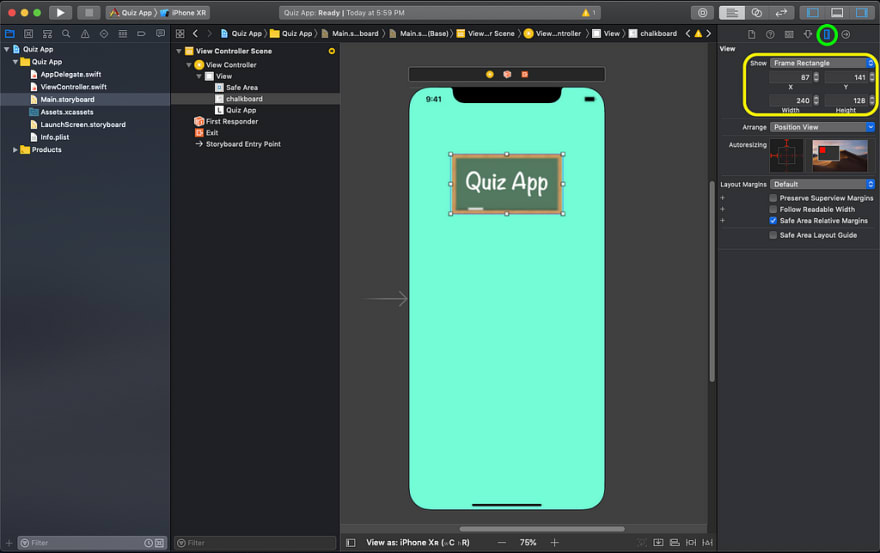Toggle the document outline button

click(351, 542)
